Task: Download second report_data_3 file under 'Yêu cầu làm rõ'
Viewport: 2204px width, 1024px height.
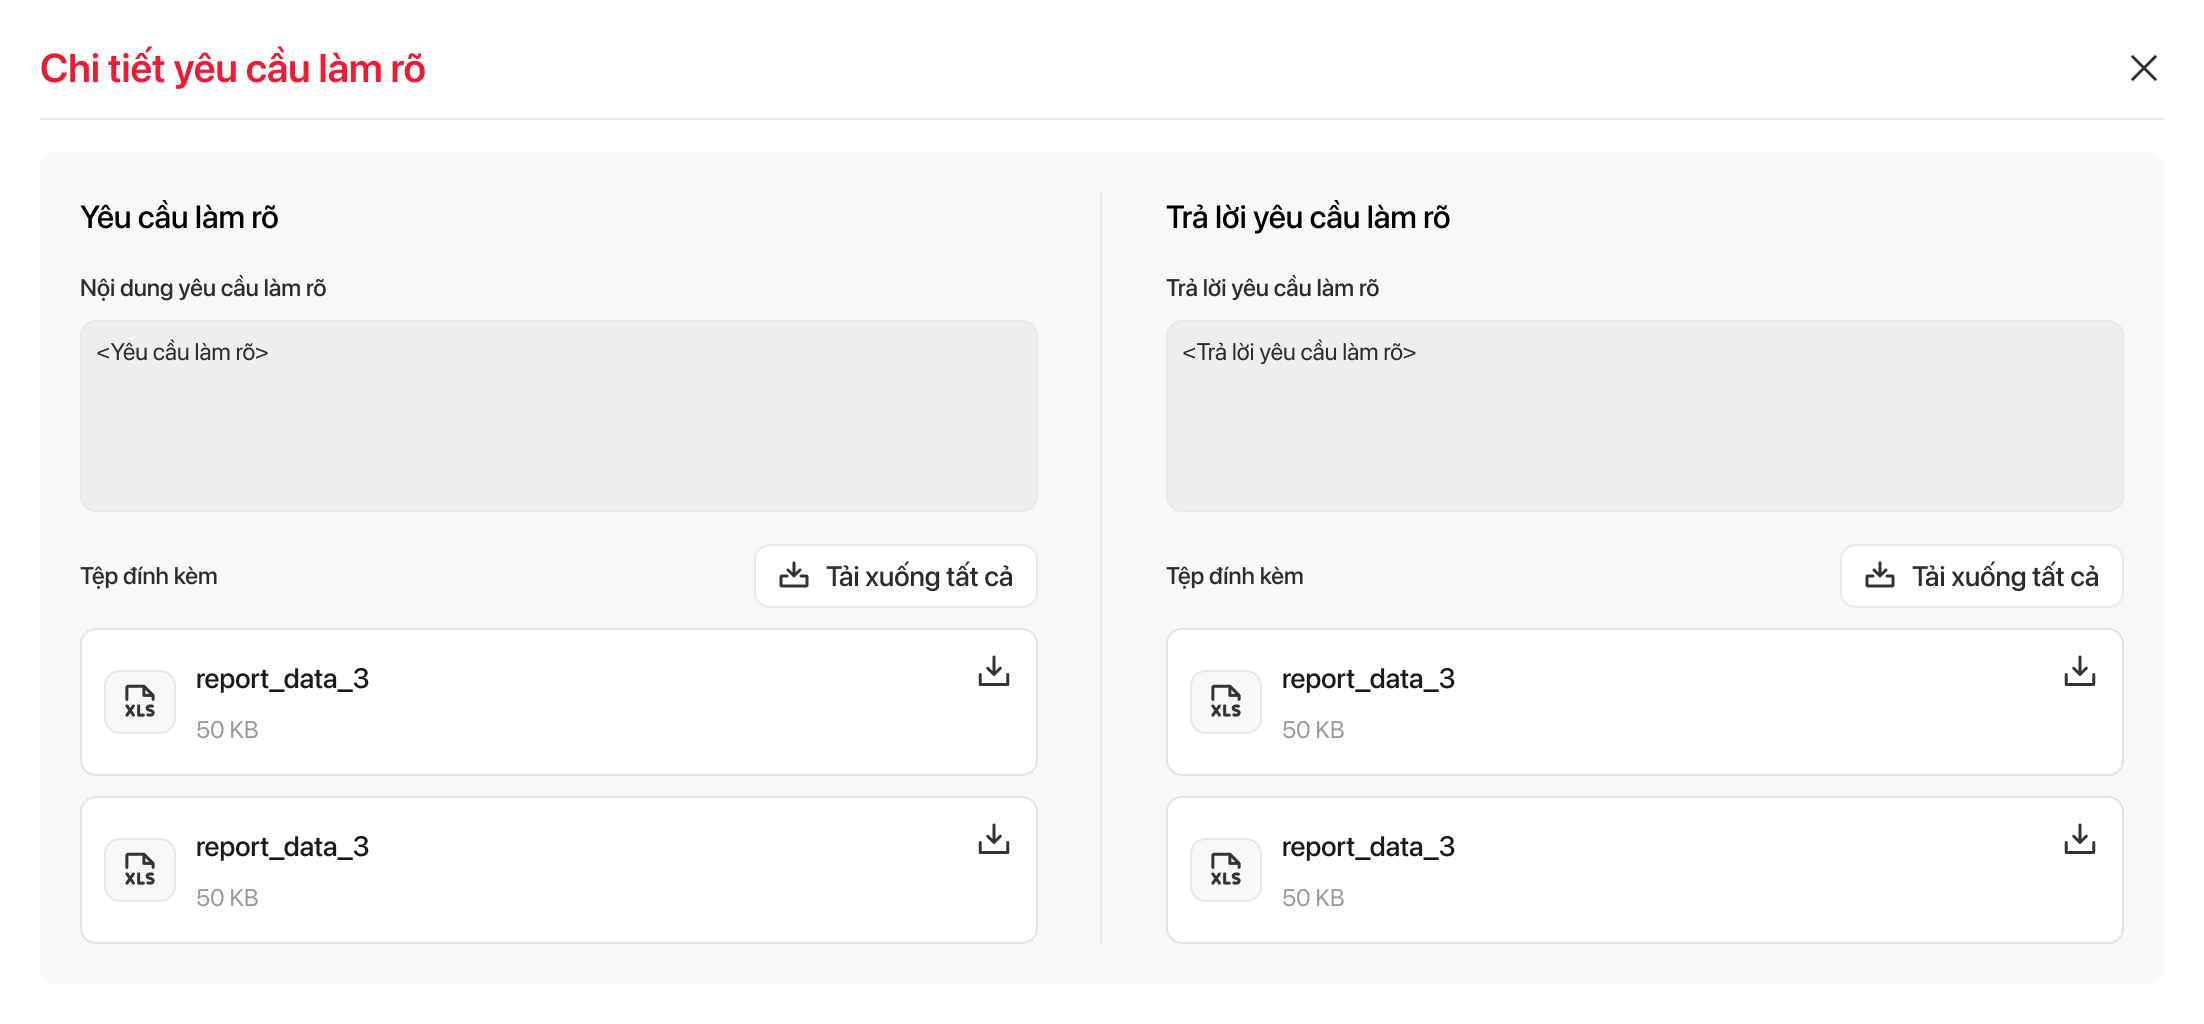Action: click(993, 839)
